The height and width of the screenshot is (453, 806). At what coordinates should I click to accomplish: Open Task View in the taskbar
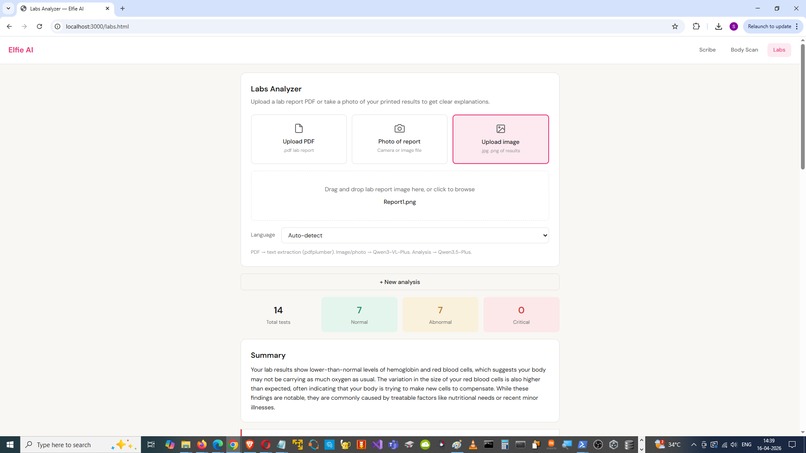tap(151, 444)
